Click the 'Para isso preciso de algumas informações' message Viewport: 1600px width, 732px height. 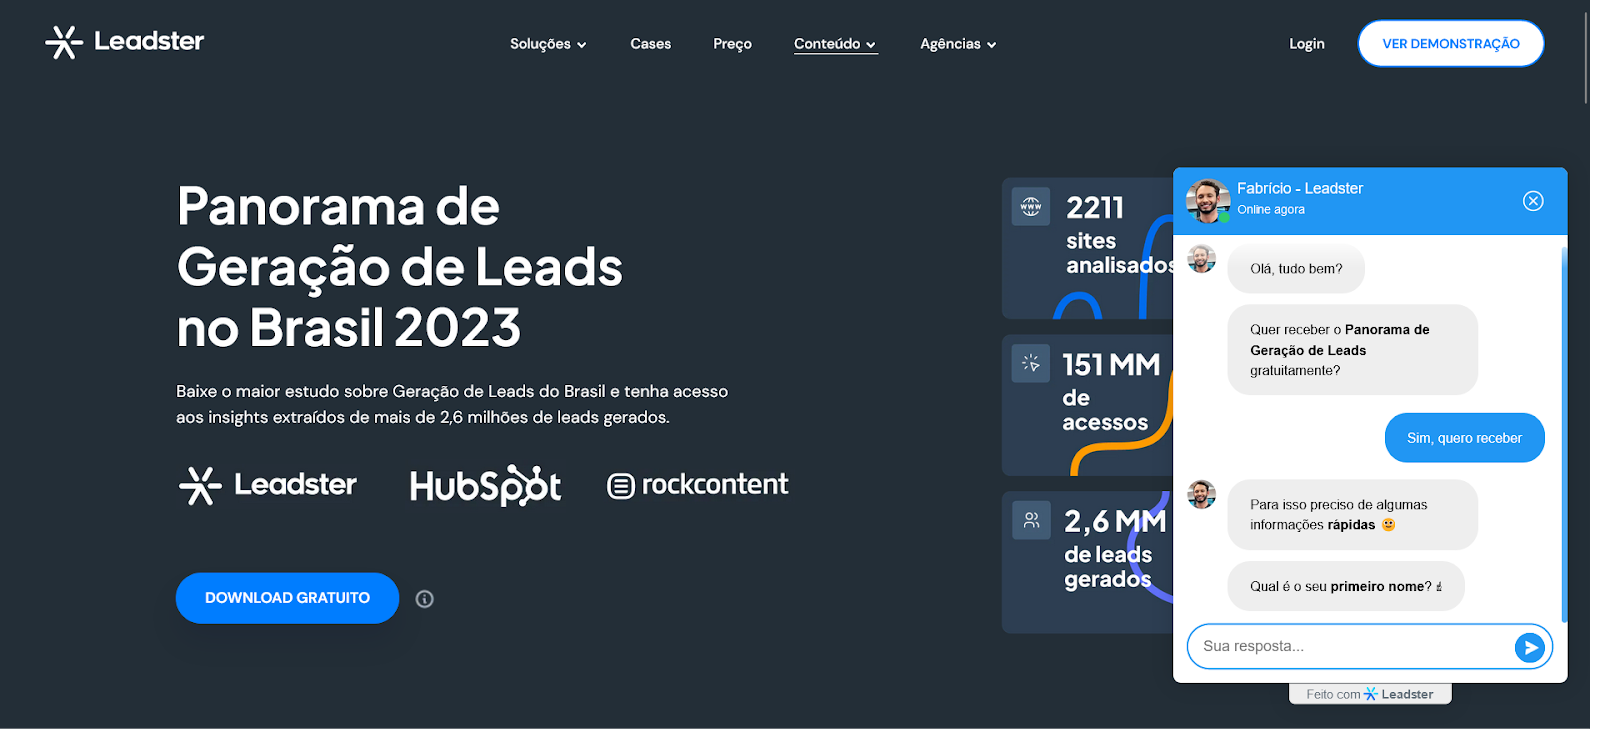[x=1352, y=515]
